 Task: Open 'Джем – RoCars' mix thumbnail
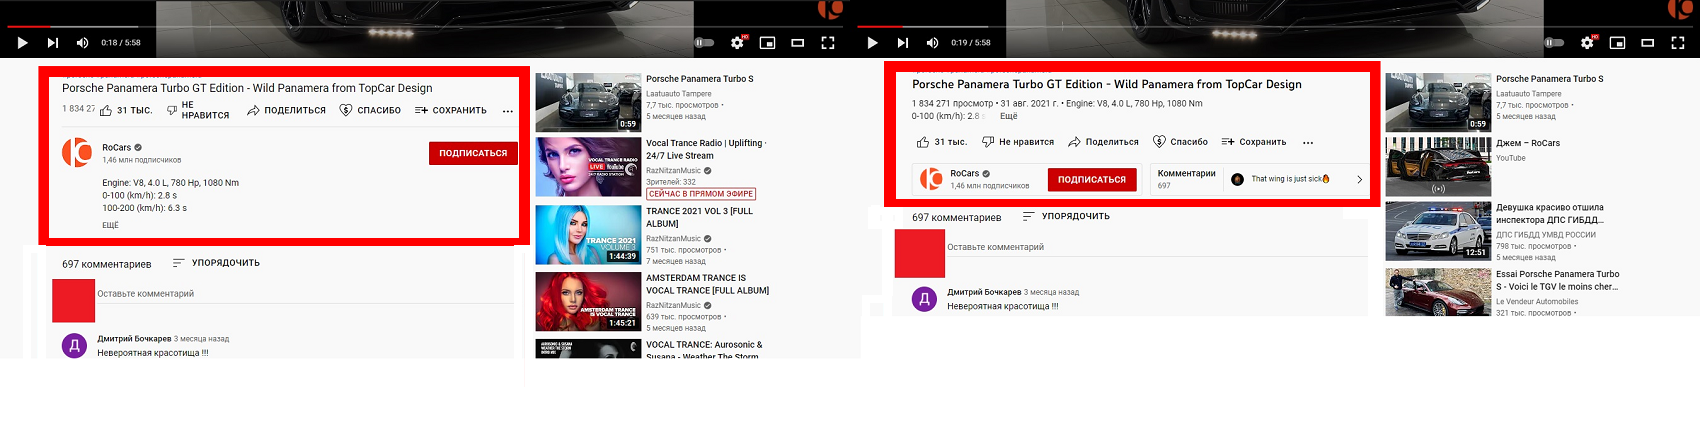(x=1438, y=167)
